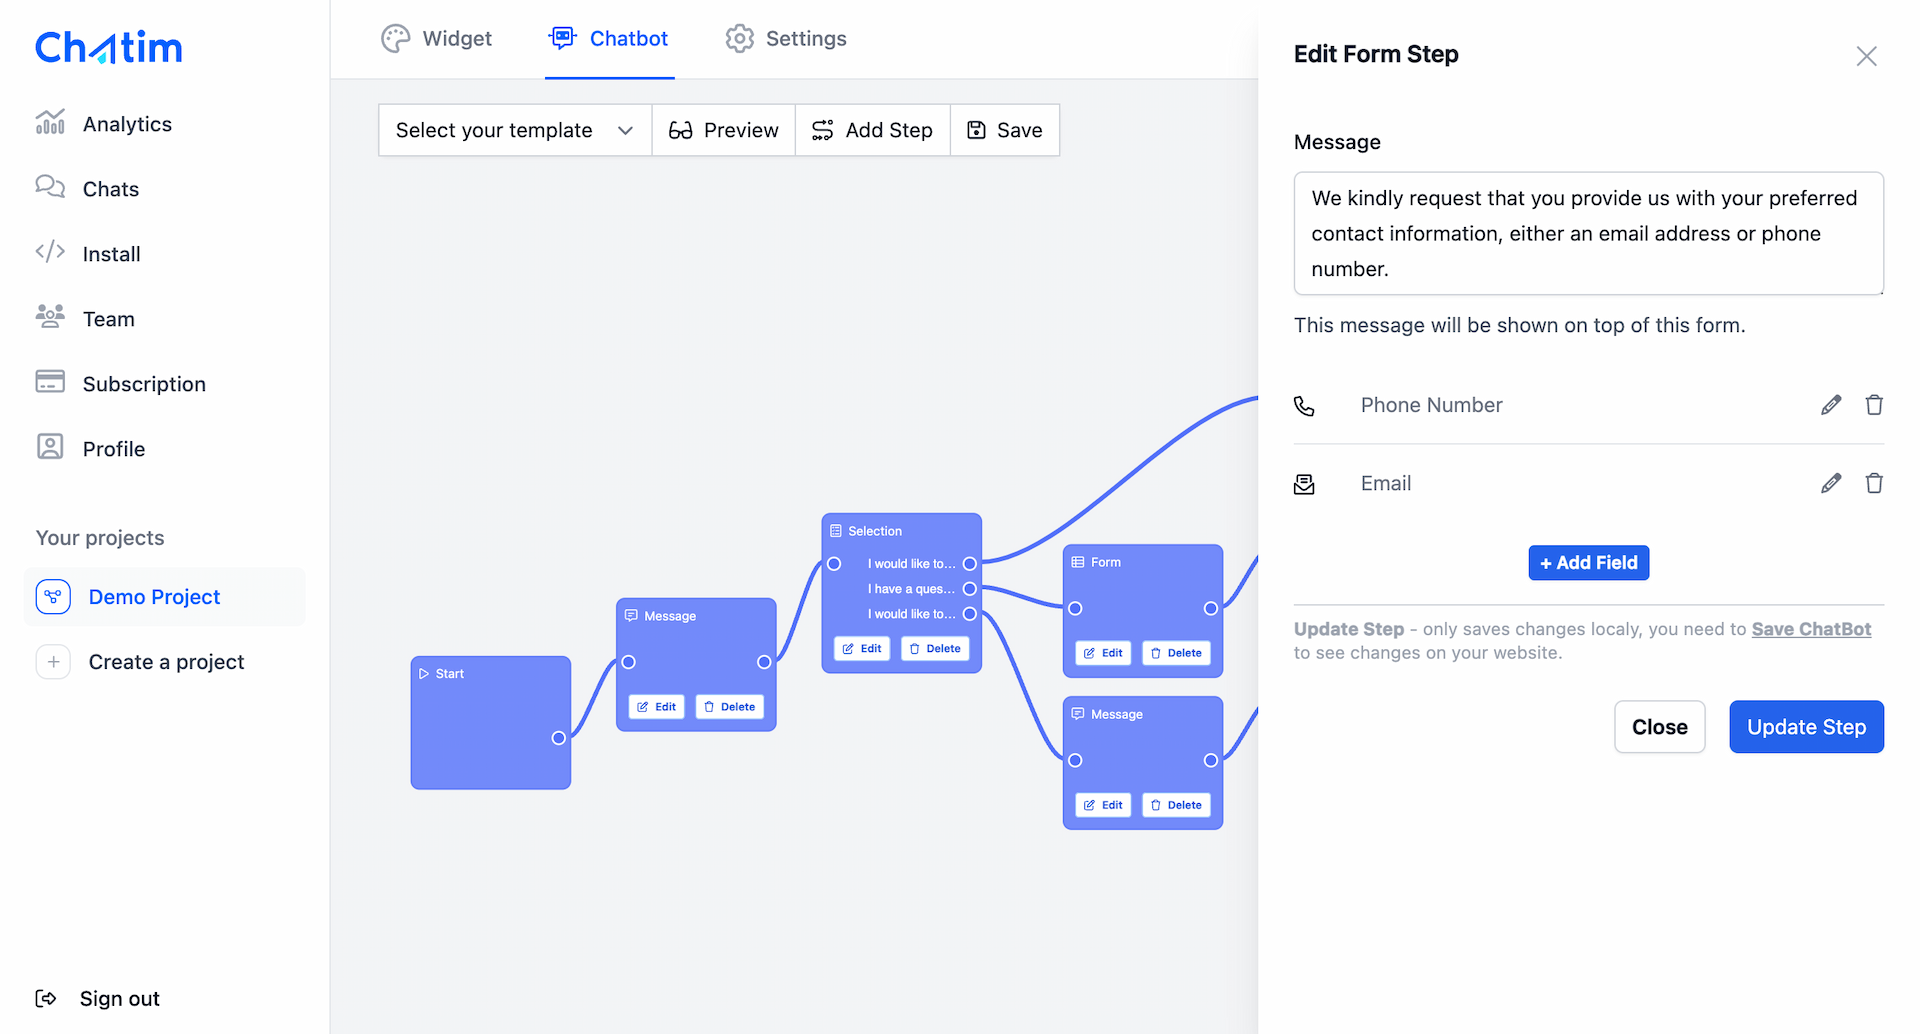Viewport: 1920px width, 1034px height.
Task: Remove the Phone Number field via trash icon
Action: pyautogui.click(x=1874, y=405)
